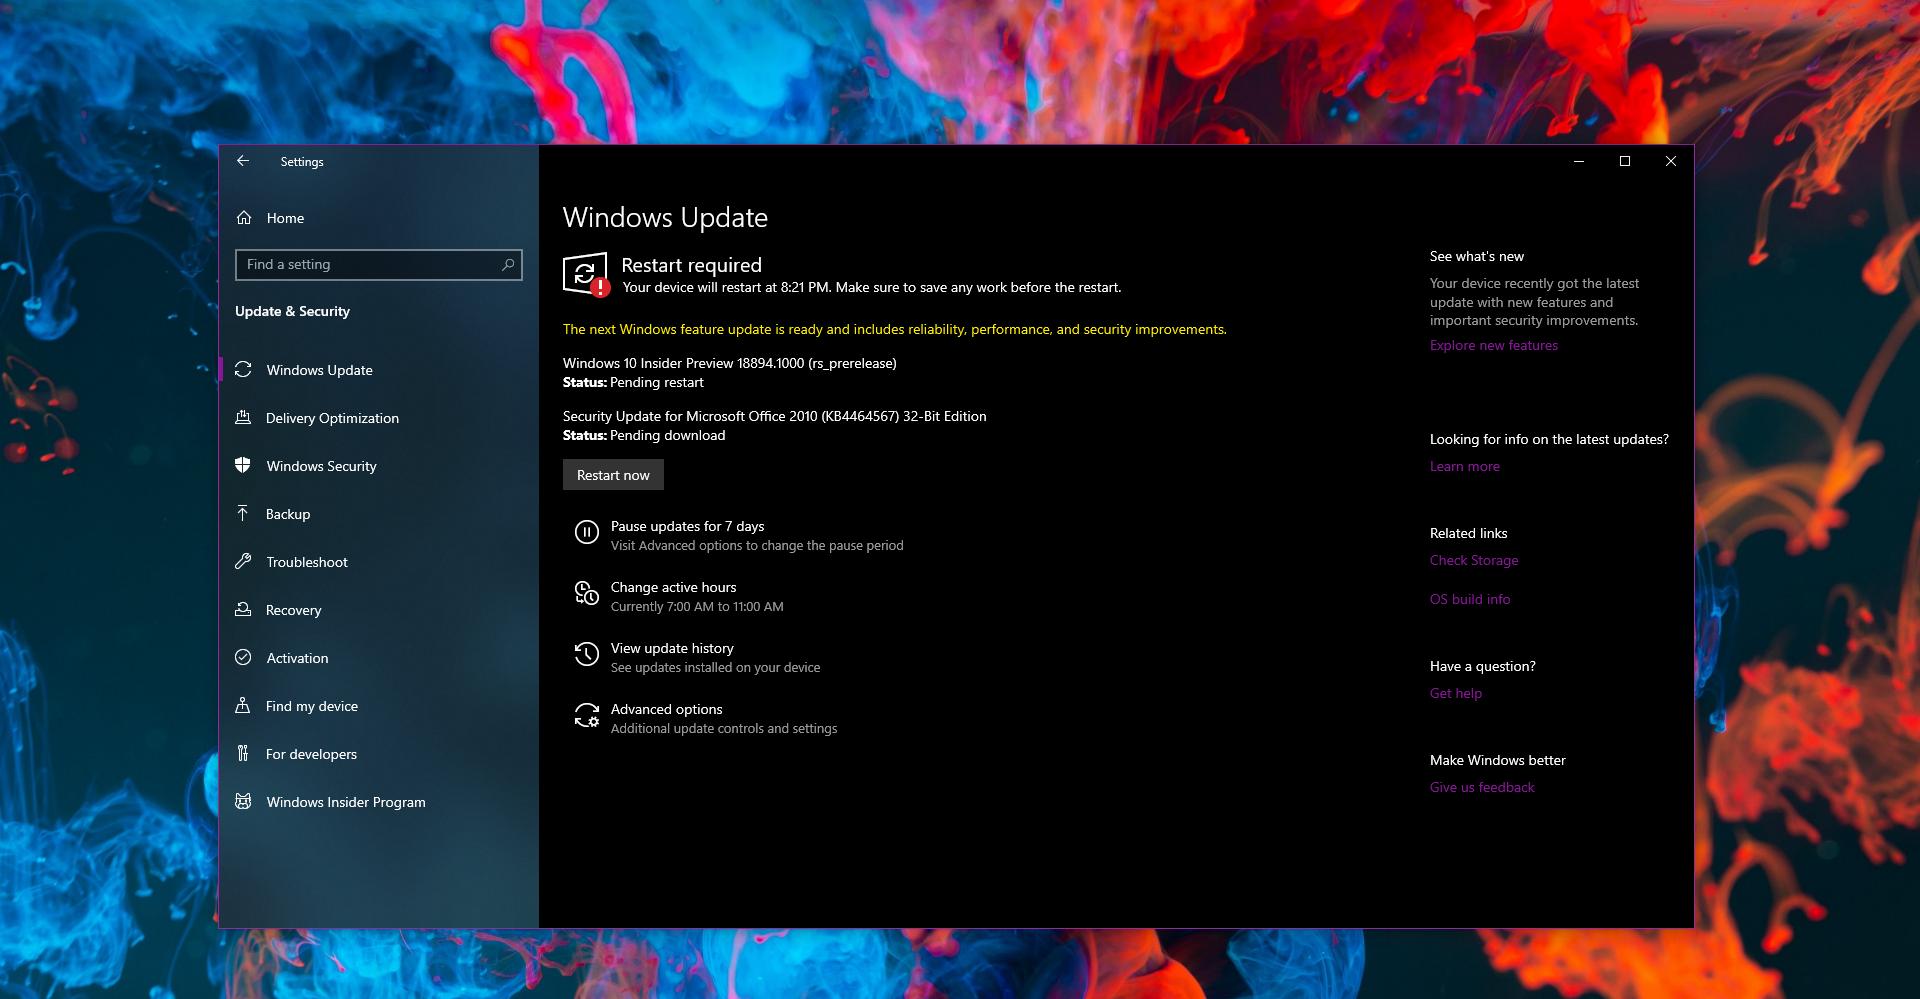
Task: Click the Status: Pending download text
Action: pos(644,435)
